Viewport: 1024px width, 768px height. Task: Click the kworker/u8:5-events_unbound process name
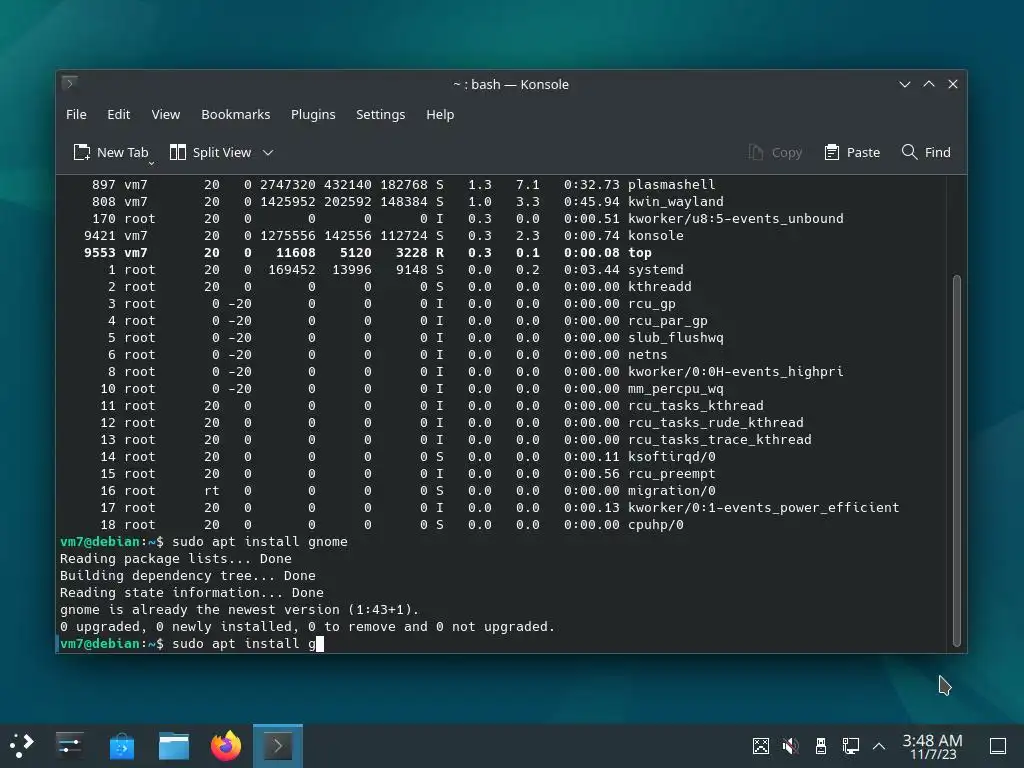point(735,219)
